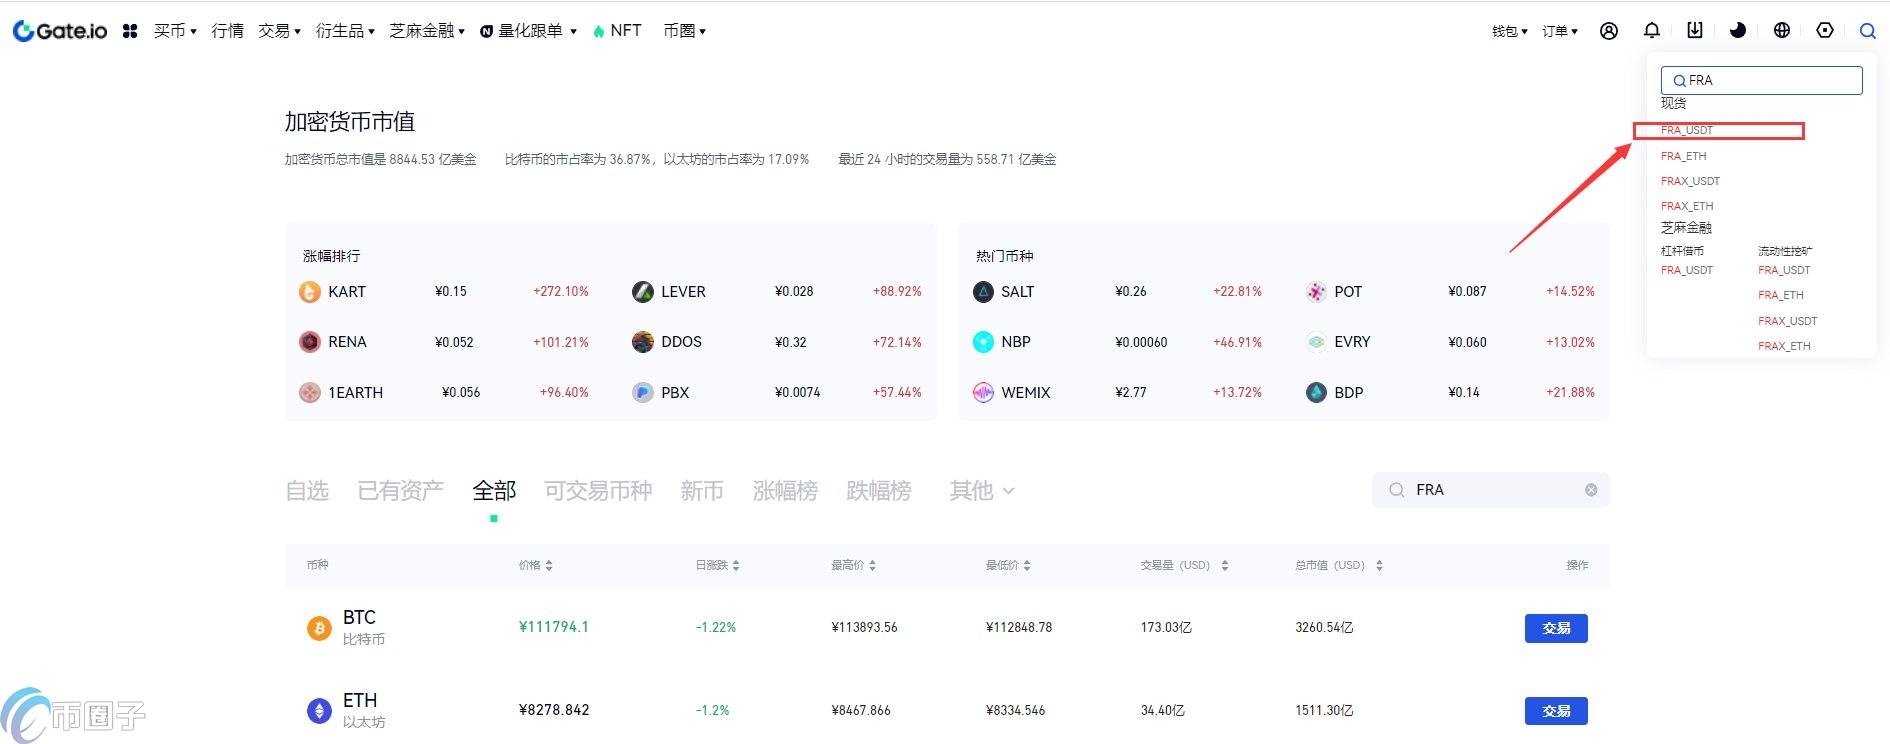Select FRAX_USDT under 流动性挖矿
This screenshot has height=744, width=1890.
(x=1788, y=321)
